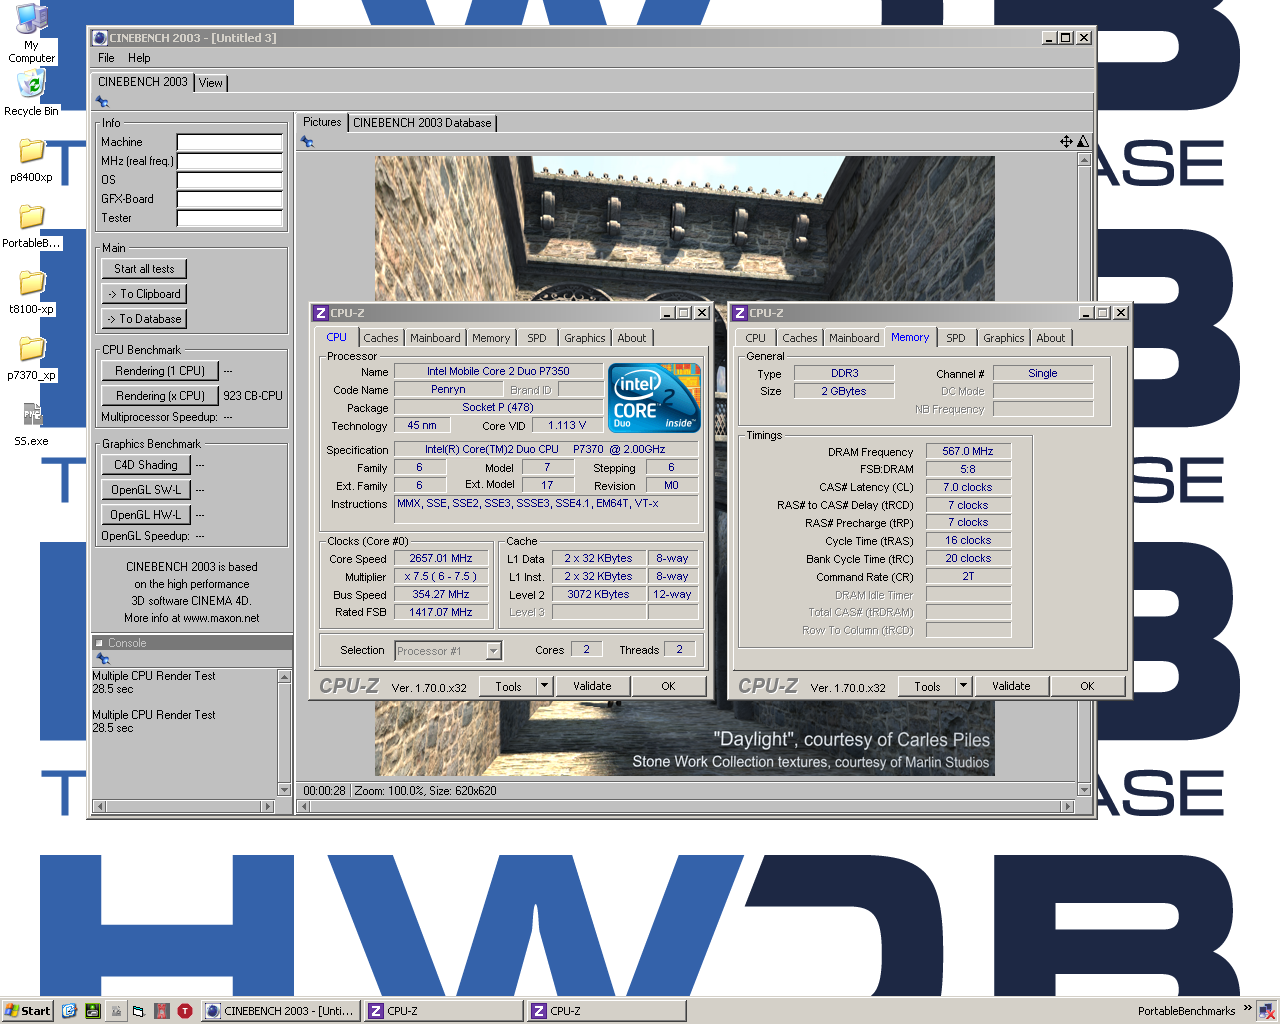Select the Pictures tab
Viewport: 1280px width, 1024px height.
[x=322, y=122]
